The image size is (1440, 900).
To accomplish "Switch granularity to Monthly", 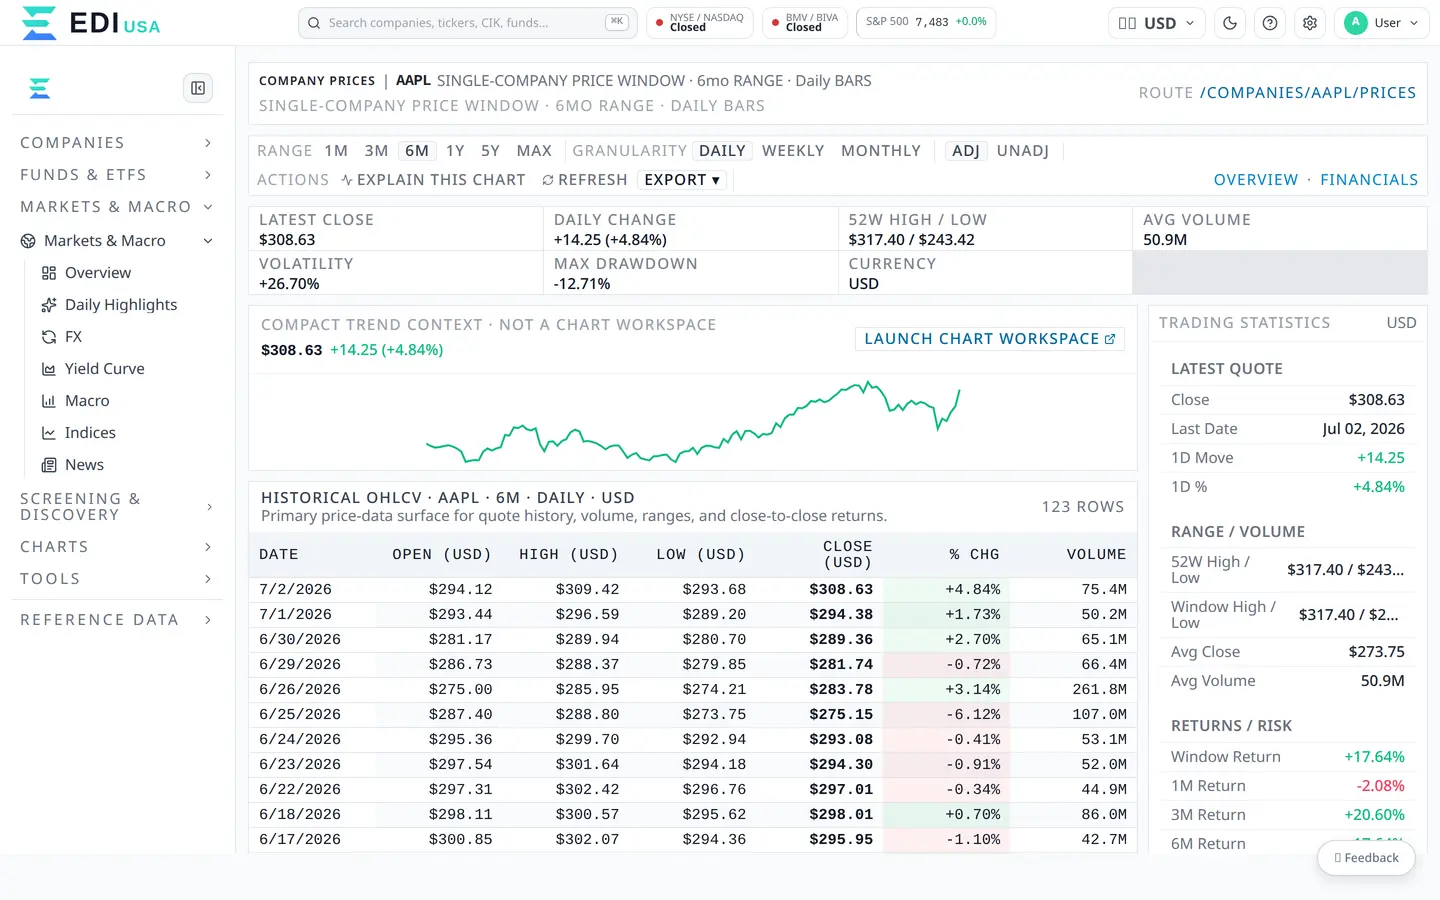I will pos(881,151).
